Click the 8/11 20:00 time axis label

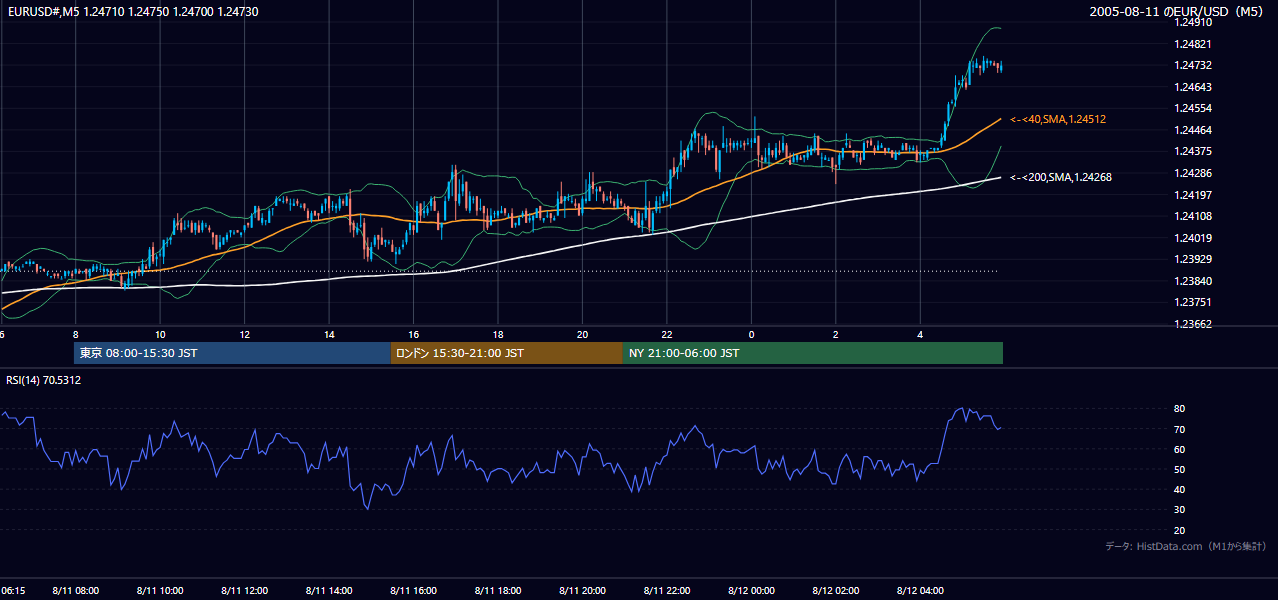(x=583, y=591)
